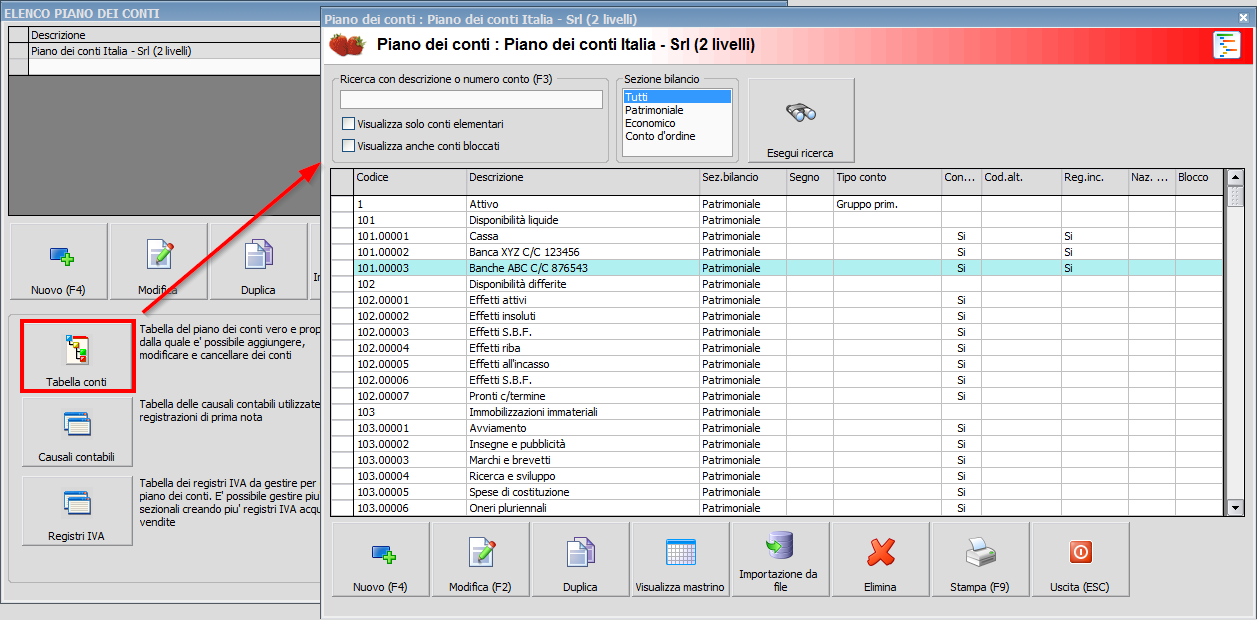Click Nuovo (F4) in Piano dei conti window
Screen dimensions: 1257x620
[381, 560]
